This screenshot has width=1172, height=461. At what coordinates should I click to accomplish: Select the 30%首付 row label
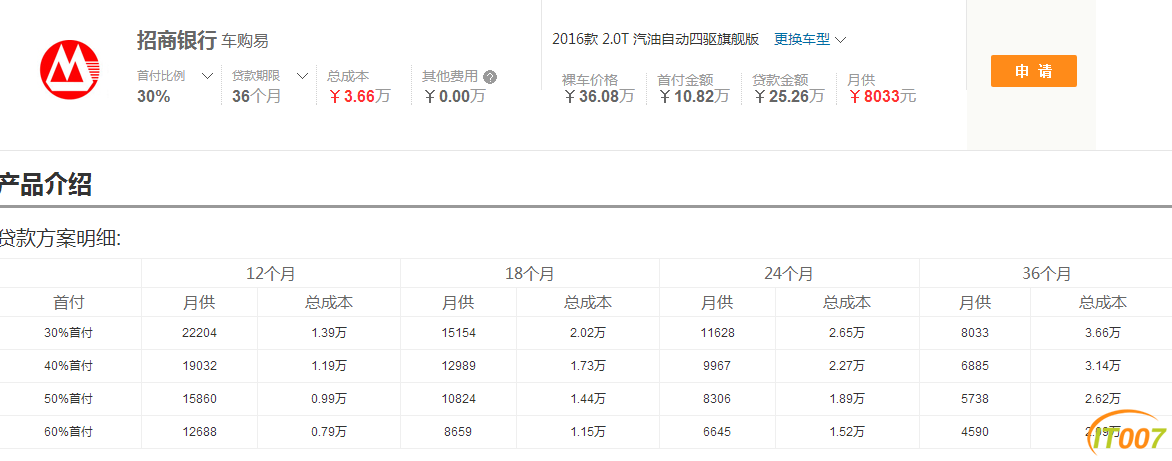[69, 333]
